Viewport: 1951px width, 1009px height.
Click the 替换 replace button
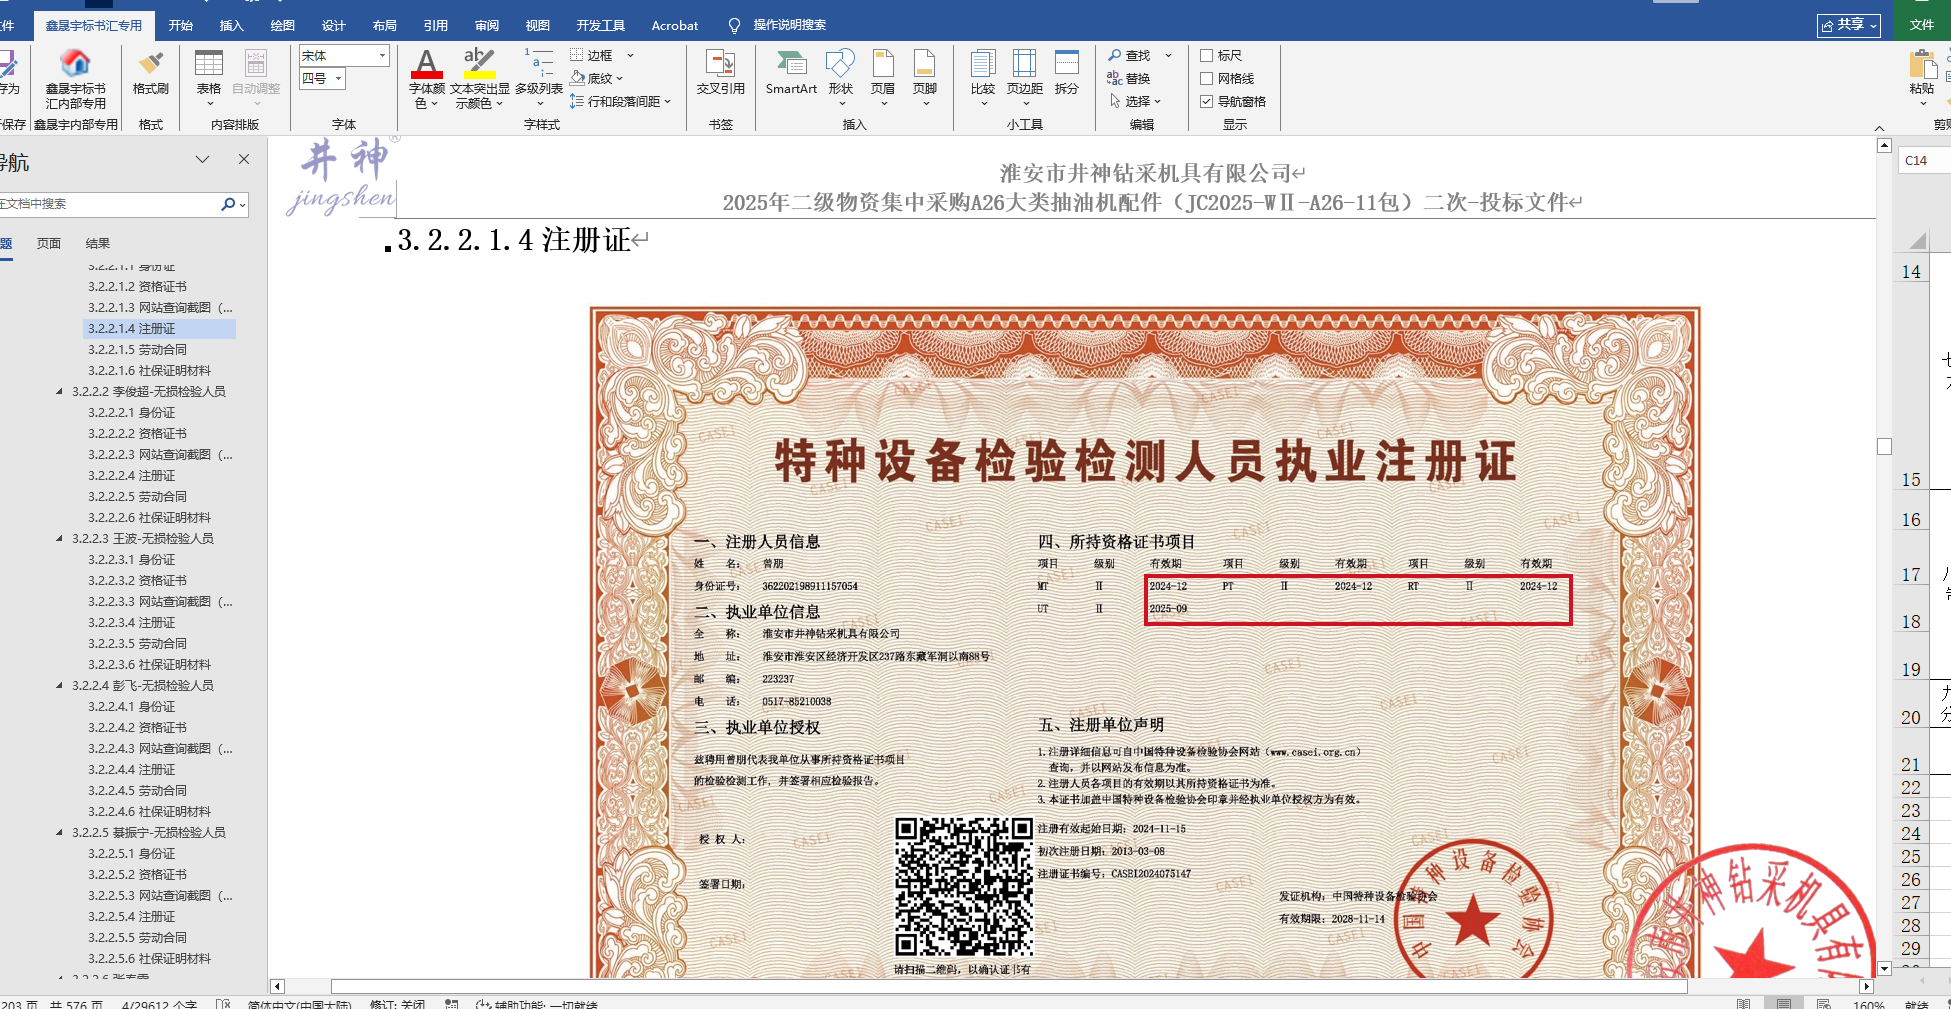click(1129, 79)
